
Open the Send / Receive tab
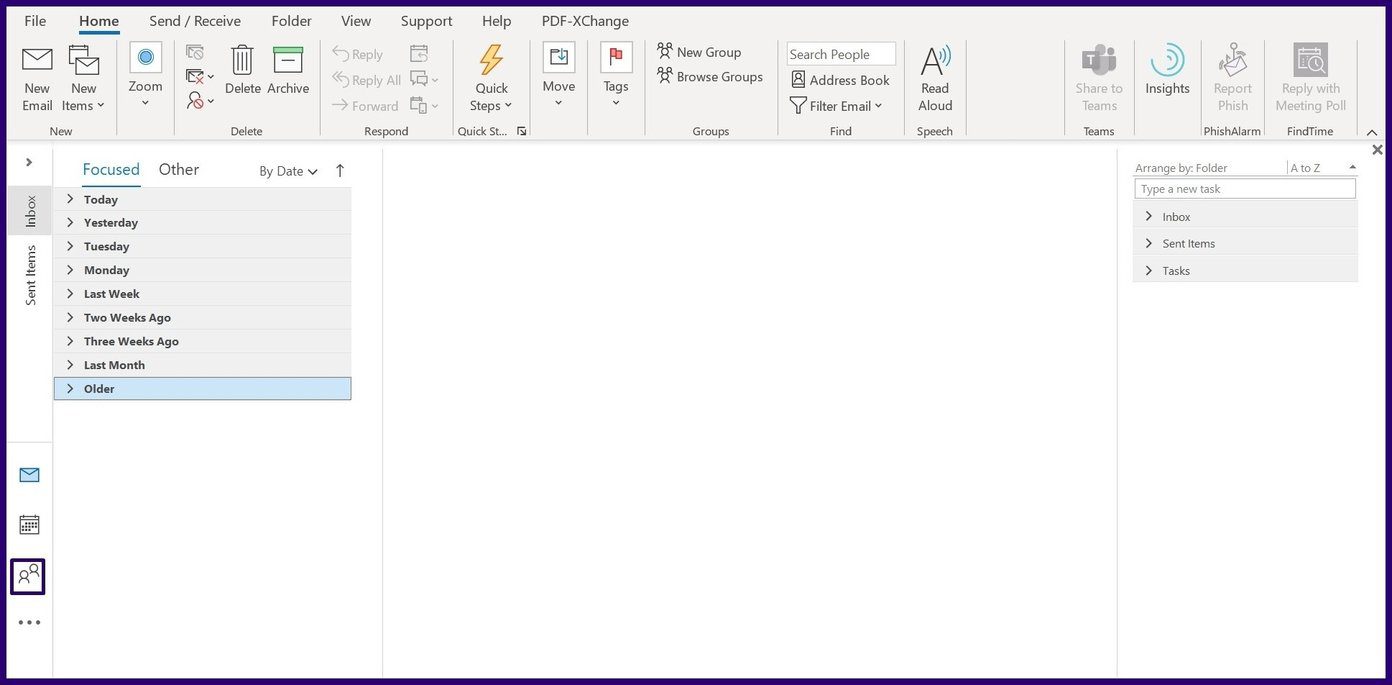(195, 21)
